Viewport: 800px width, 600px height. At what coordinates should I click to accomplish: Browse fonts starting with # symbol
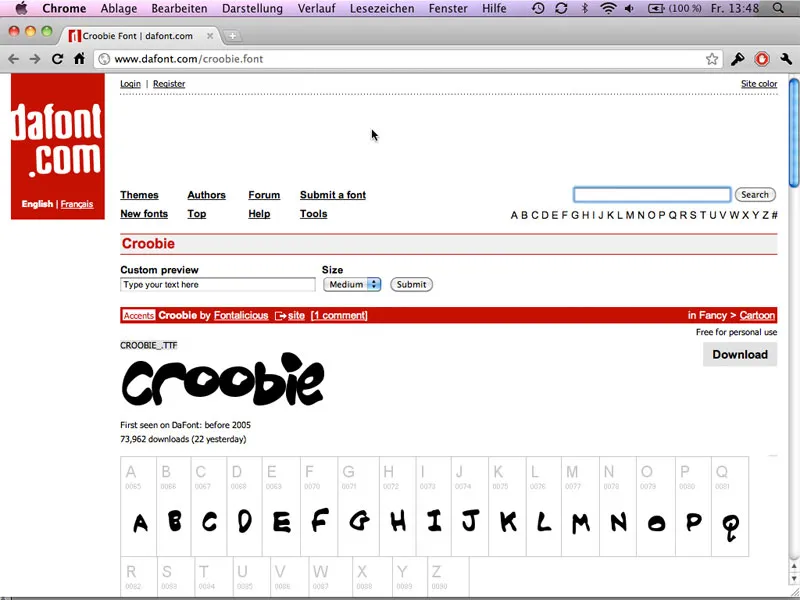coord(774,215)
